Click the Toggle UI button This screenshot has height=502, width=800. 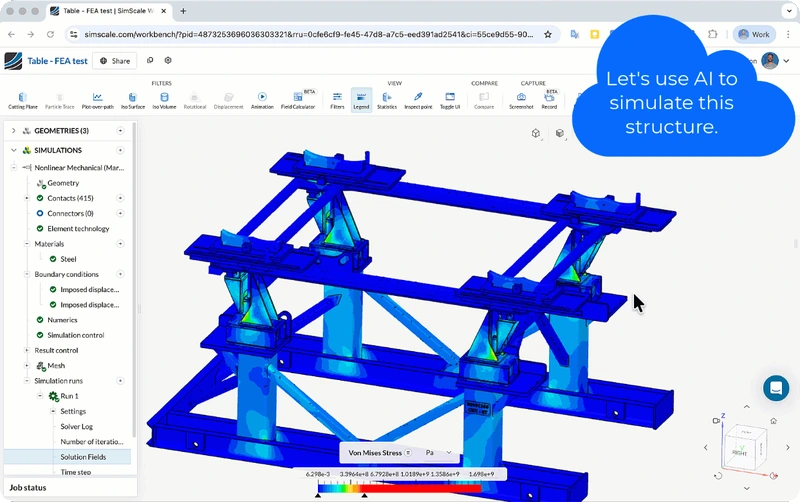(x=450, y=100)
